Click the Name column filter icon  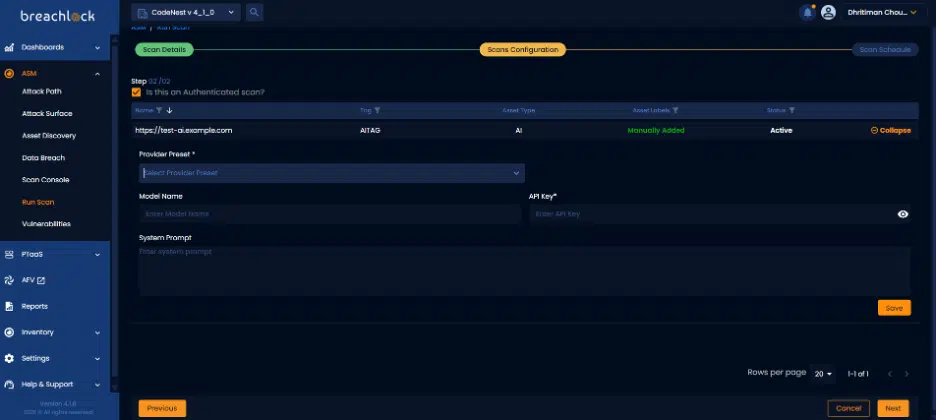coord(159,110)
